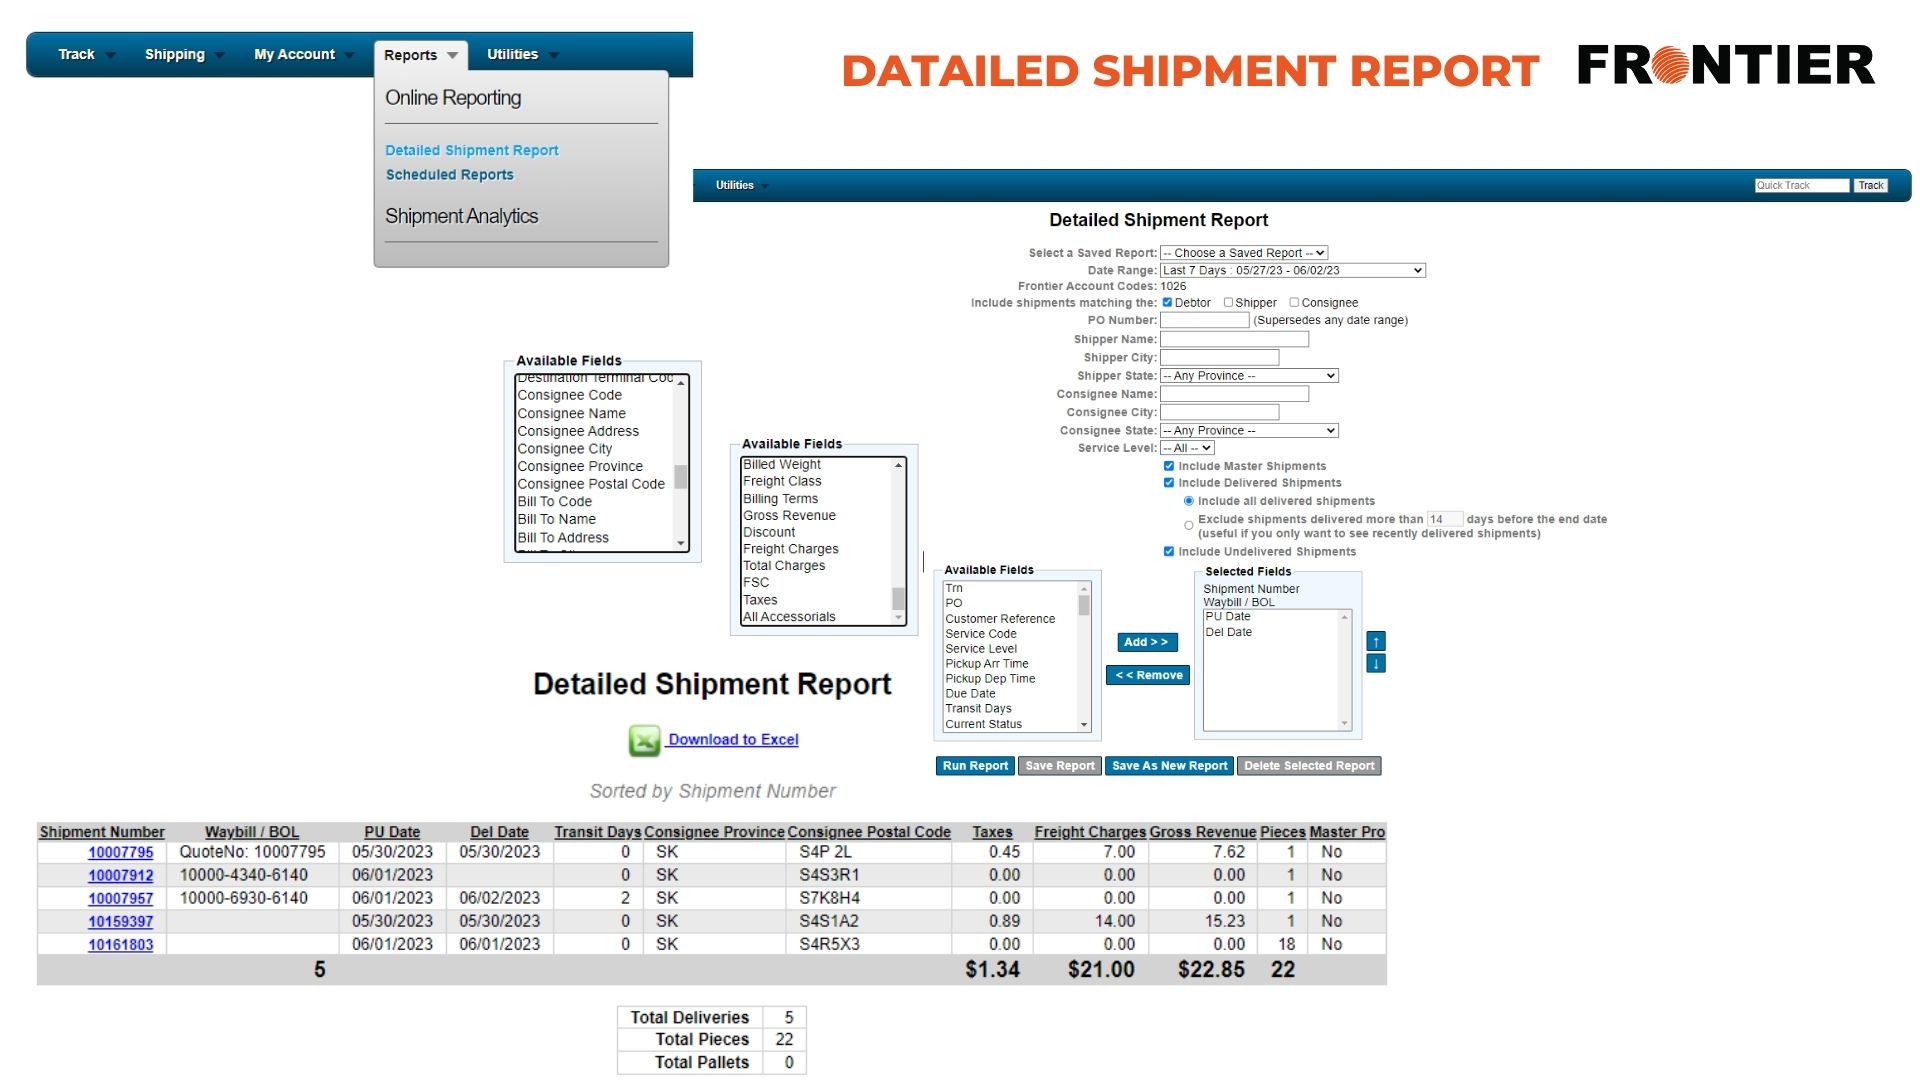Toggle the Consignee checkbox
The image size is (1920, 1080).
coord(1294,302)
